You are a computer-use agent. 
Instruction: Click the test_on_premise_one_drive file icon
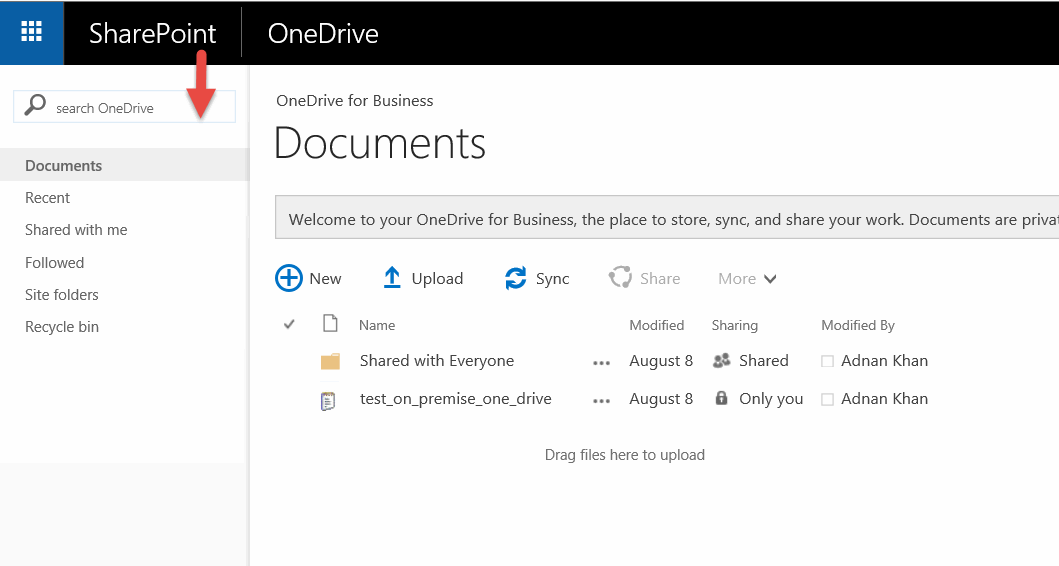click(x=328, y=401)
